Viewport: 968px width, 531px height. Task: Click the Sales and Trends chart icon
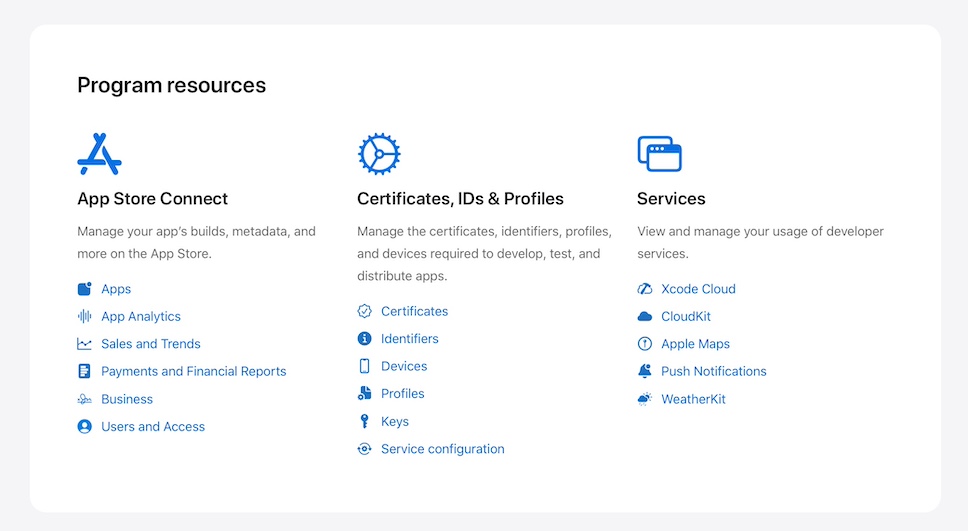tap(85, 344)
